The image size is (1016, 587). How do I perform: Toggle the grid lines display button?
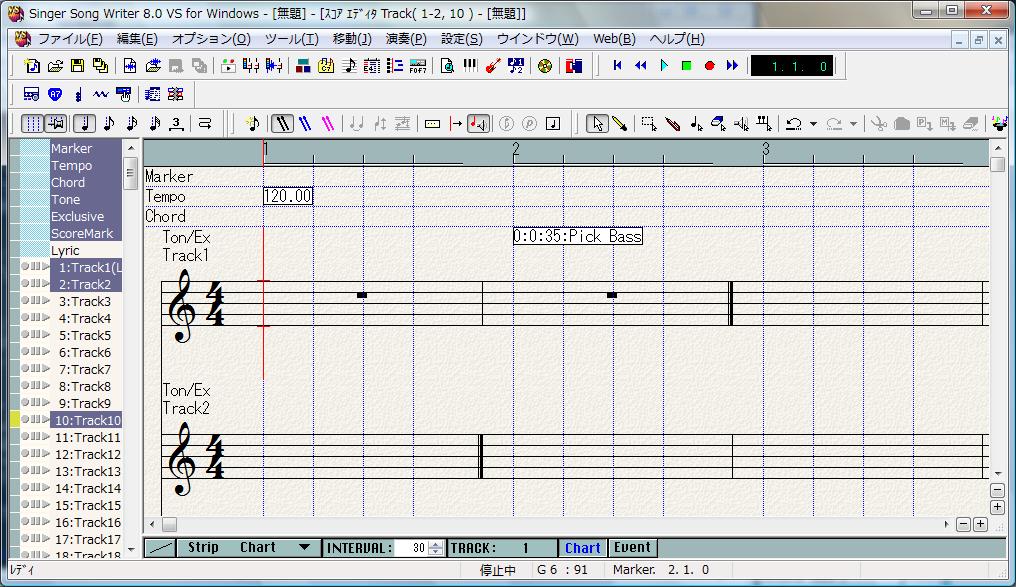click(x=32, y=124)
